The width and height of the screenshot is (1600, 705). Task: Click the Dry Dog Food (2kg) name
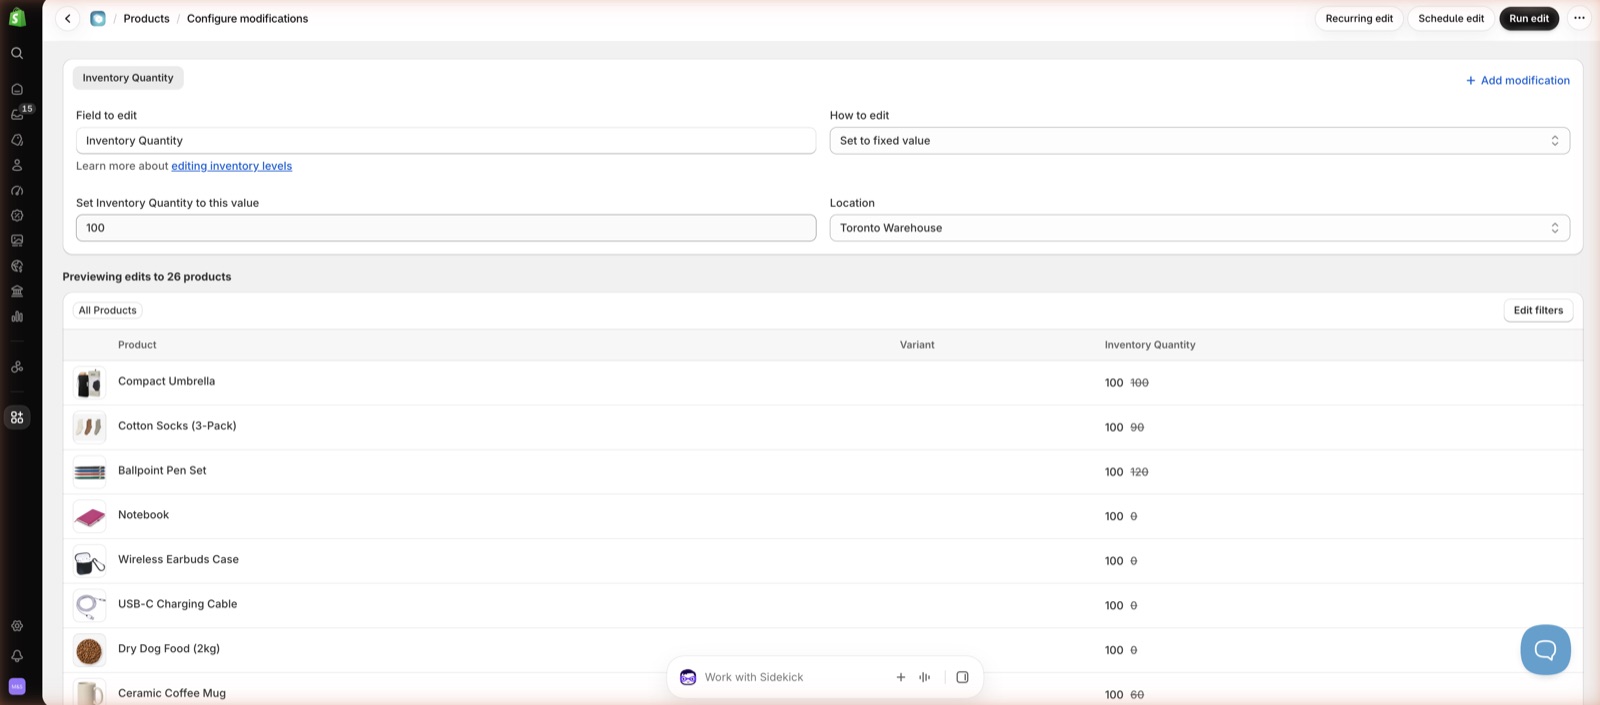point(169,648)
